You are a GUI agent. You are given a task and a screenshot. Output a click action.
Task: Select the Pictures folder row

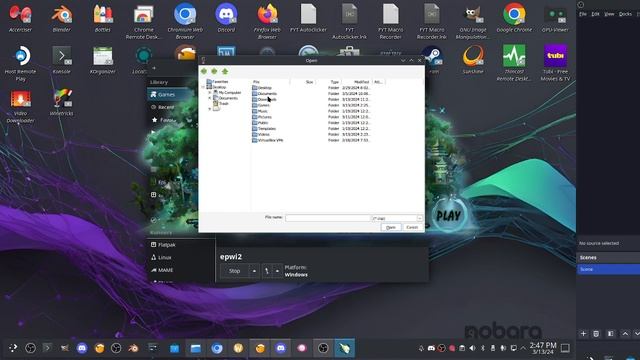(311, 117)
